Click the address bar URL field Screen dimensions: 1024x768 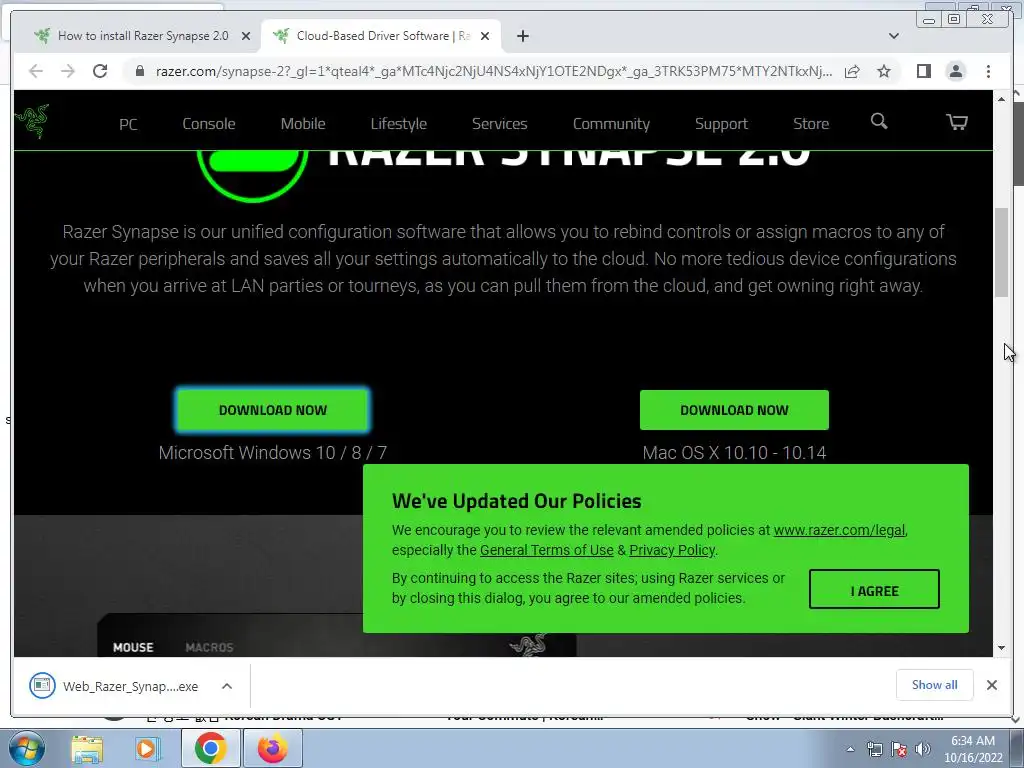click(493, 71)
